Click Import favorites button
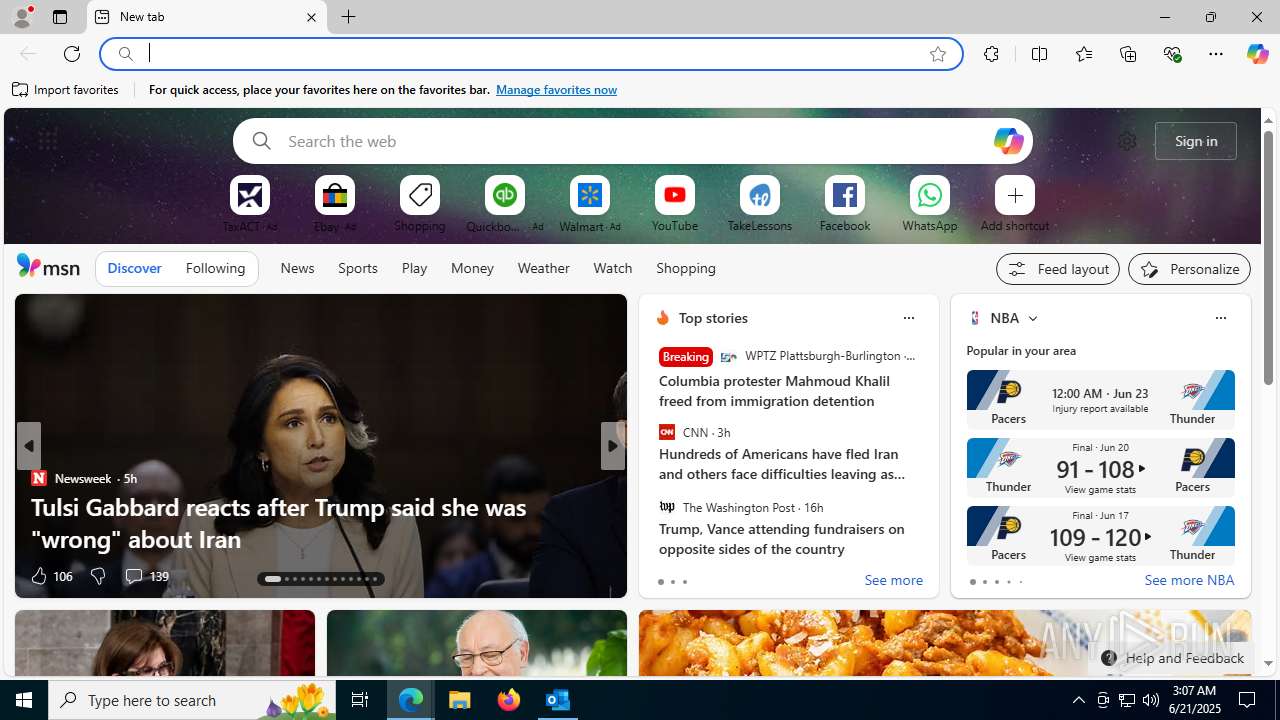Viewport: 1280px width, 720px height. tap(65, 90)
